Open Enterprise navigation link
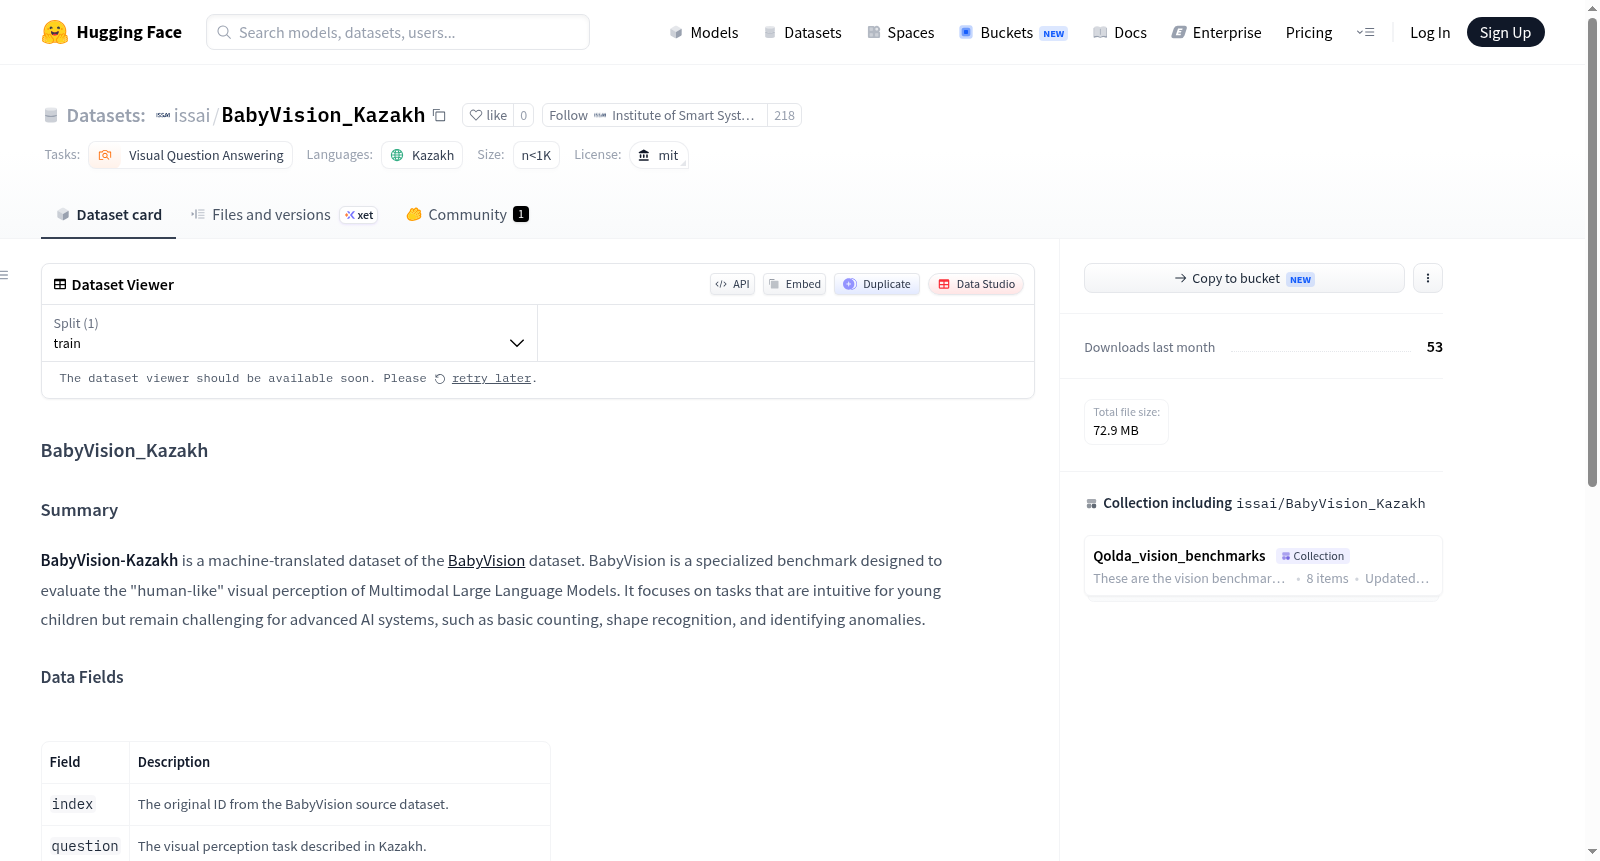 (x=1217, y=32)
